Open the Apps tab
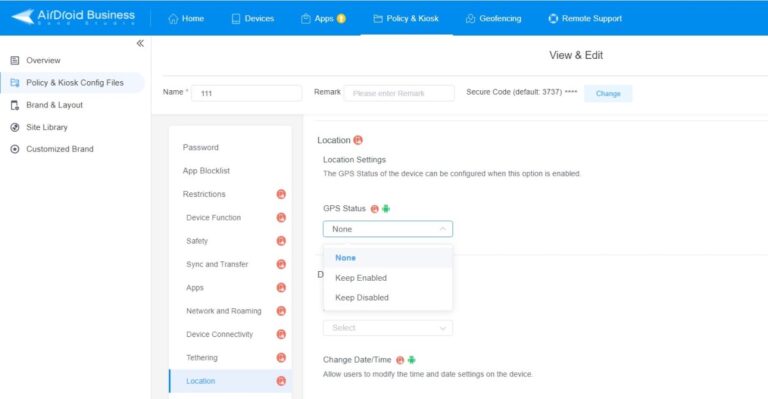 coord(323,19)
